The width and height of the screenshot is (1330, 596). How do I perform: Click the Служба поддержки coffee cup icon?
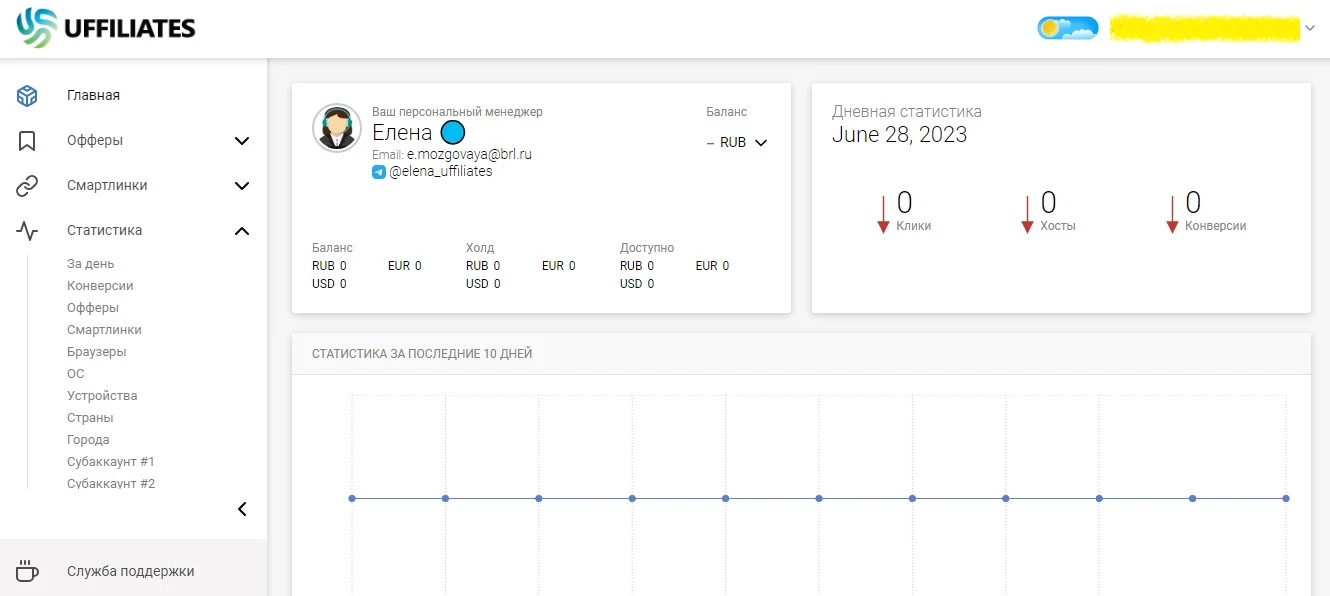pos(27,571)
